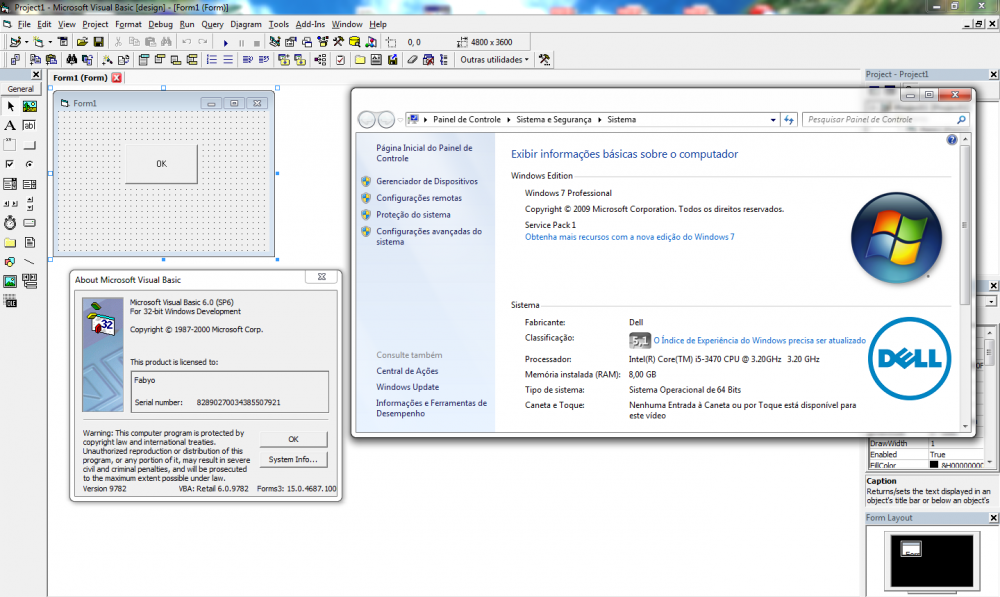The width and height of the screenshot is (1000, 597).
Task: Click the FillColor property color swatch
Action: (x=934, y=465)
